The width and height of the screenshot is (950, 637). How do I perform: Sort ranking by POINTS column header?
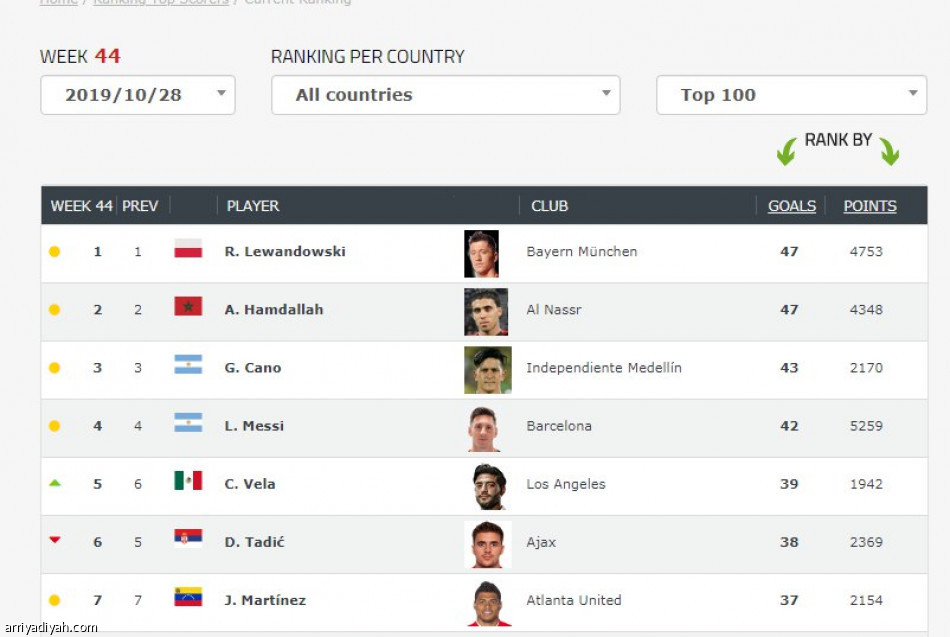pyautogui.click(x=870, y=206)
